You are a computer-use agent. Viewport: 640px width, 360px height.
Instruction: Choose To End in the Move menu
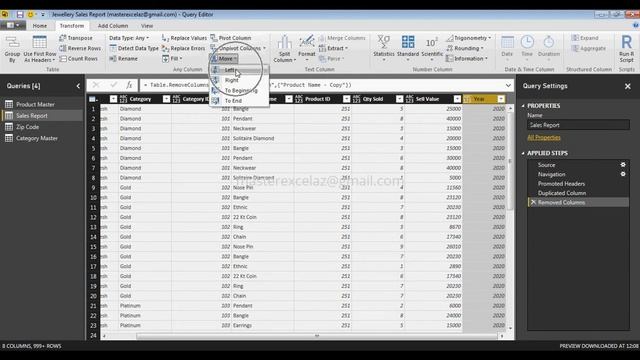(239, 100)
